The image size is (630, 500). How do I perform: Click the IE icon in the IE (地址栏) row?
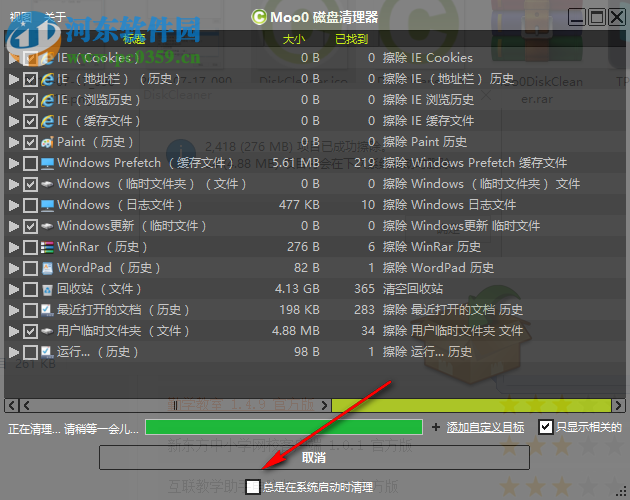pyautogui.click(x=47, y=79)
